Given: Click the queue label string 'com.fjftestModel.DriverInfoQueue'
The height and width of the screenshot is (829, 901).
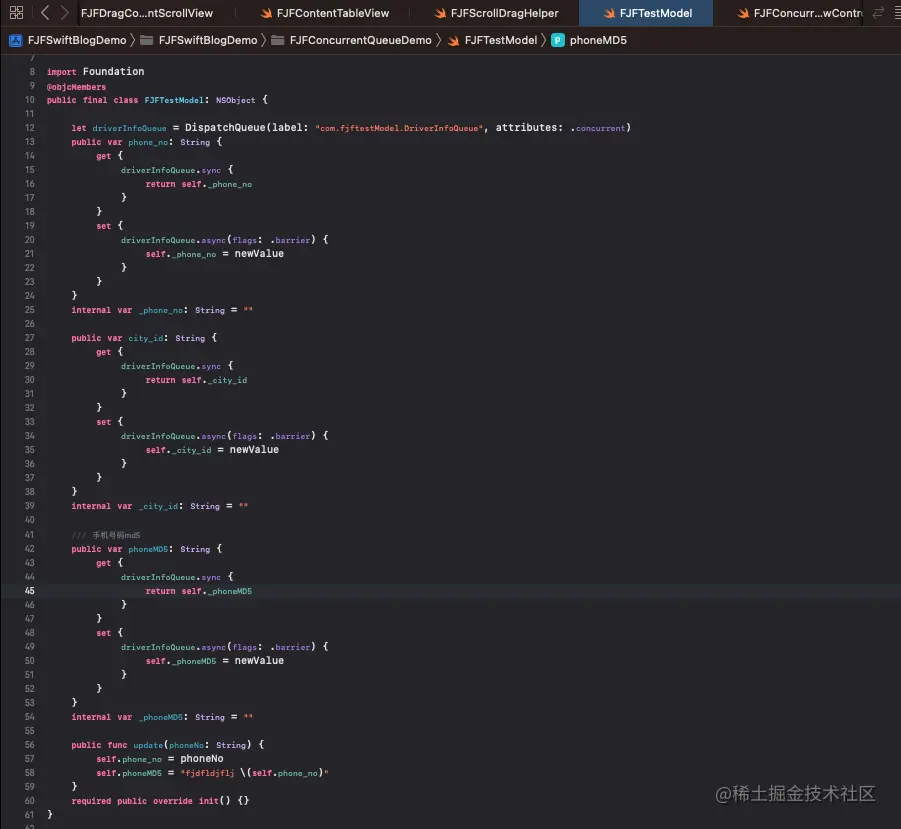Looking at the screenshot, I should point(399,128).
